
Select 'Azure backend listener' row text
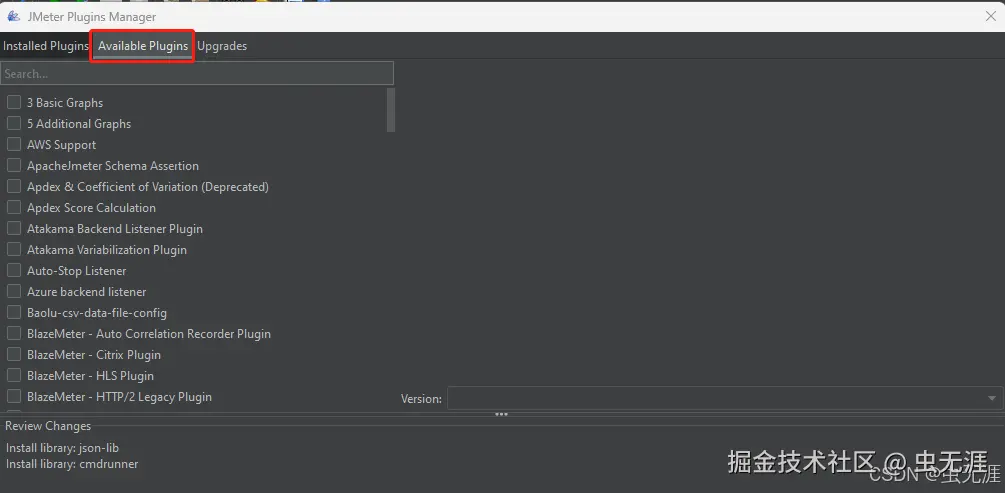coord(87,292)
